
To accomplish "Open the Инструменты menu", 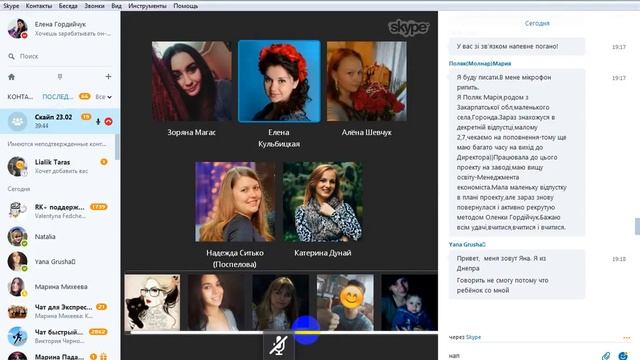I will [147, 6].
